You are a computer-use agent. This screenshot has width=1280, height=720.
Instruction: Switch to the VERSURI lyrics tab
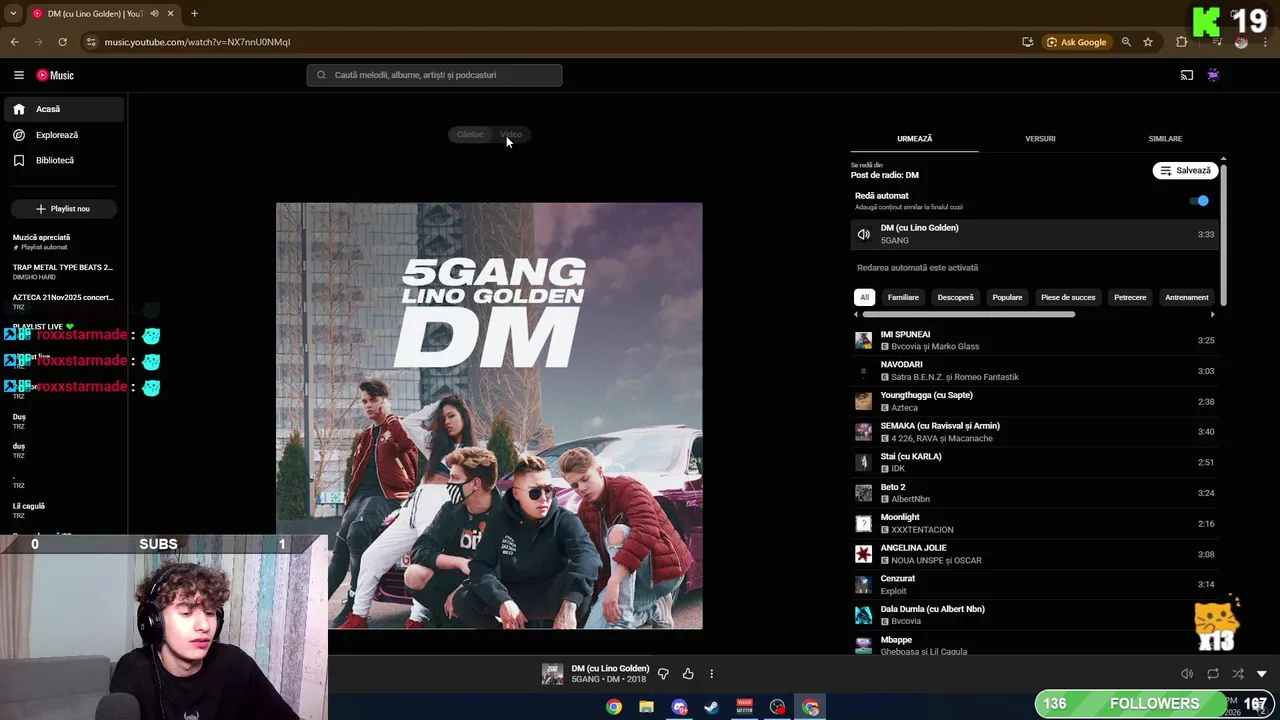[x=1040, y=139]
